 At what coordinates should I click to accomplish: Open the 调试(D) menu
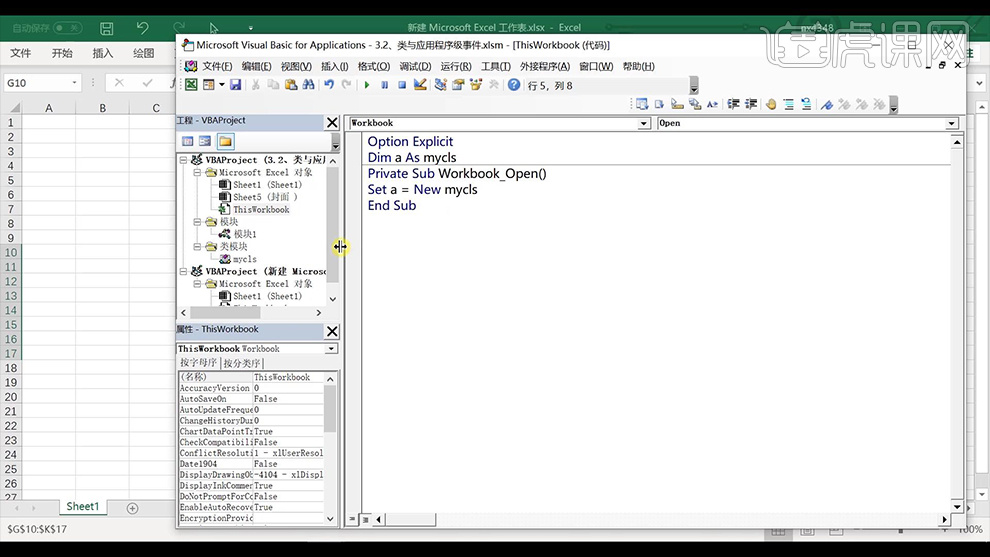(x=415, y=66)
